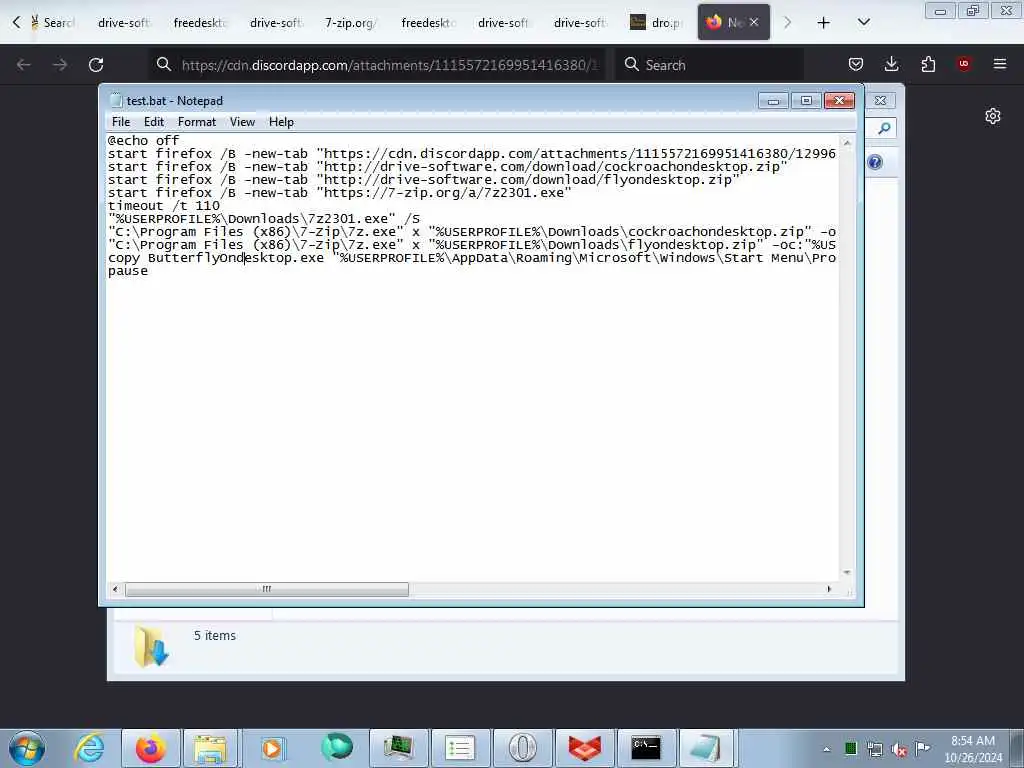1024x768 pixels.
Task: Click Notepad horizontal scrollbar left arrow
Action: tap(116, 589)
